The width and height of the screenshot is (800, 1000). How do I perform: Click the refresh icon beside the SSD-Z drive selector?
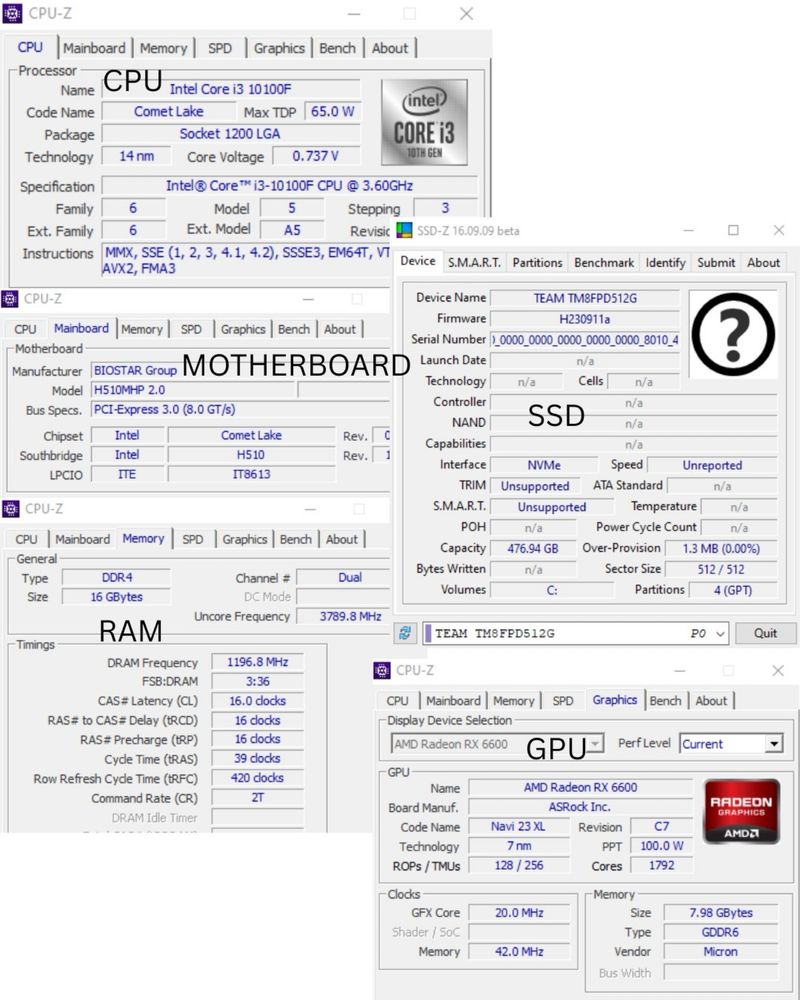tap(405, 633)
